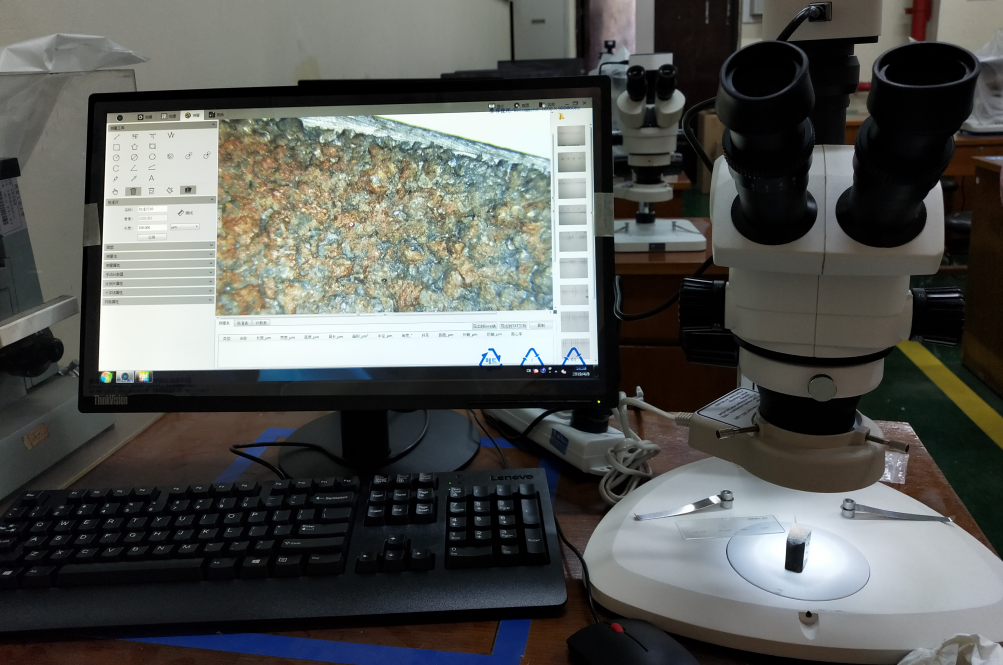Expand the last collapsed section in sidebar
The height and width of the screenshot is (665, 1003).
point(157,301)
